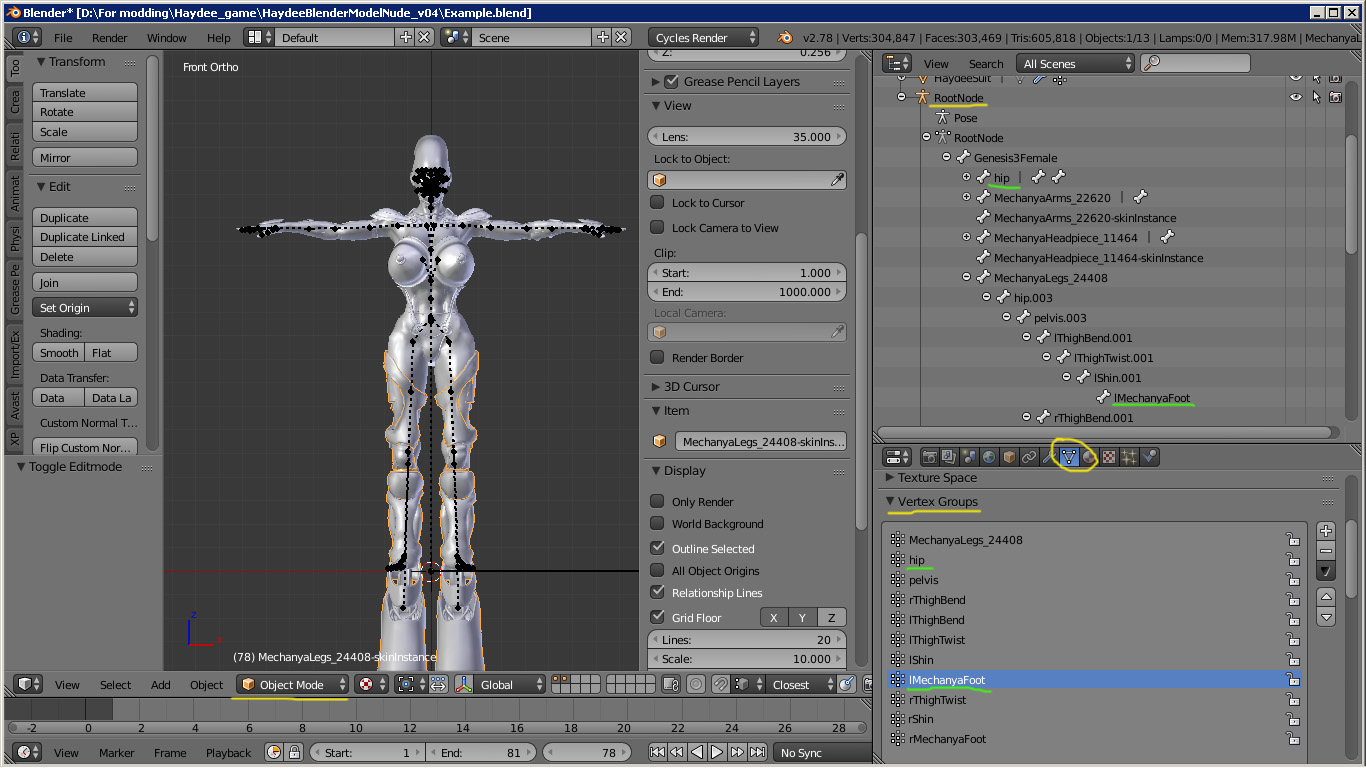Open the Modifiers wrench tab
Image resolution: width=1366 pixels, height=768 pixels.
point(1049,457)
